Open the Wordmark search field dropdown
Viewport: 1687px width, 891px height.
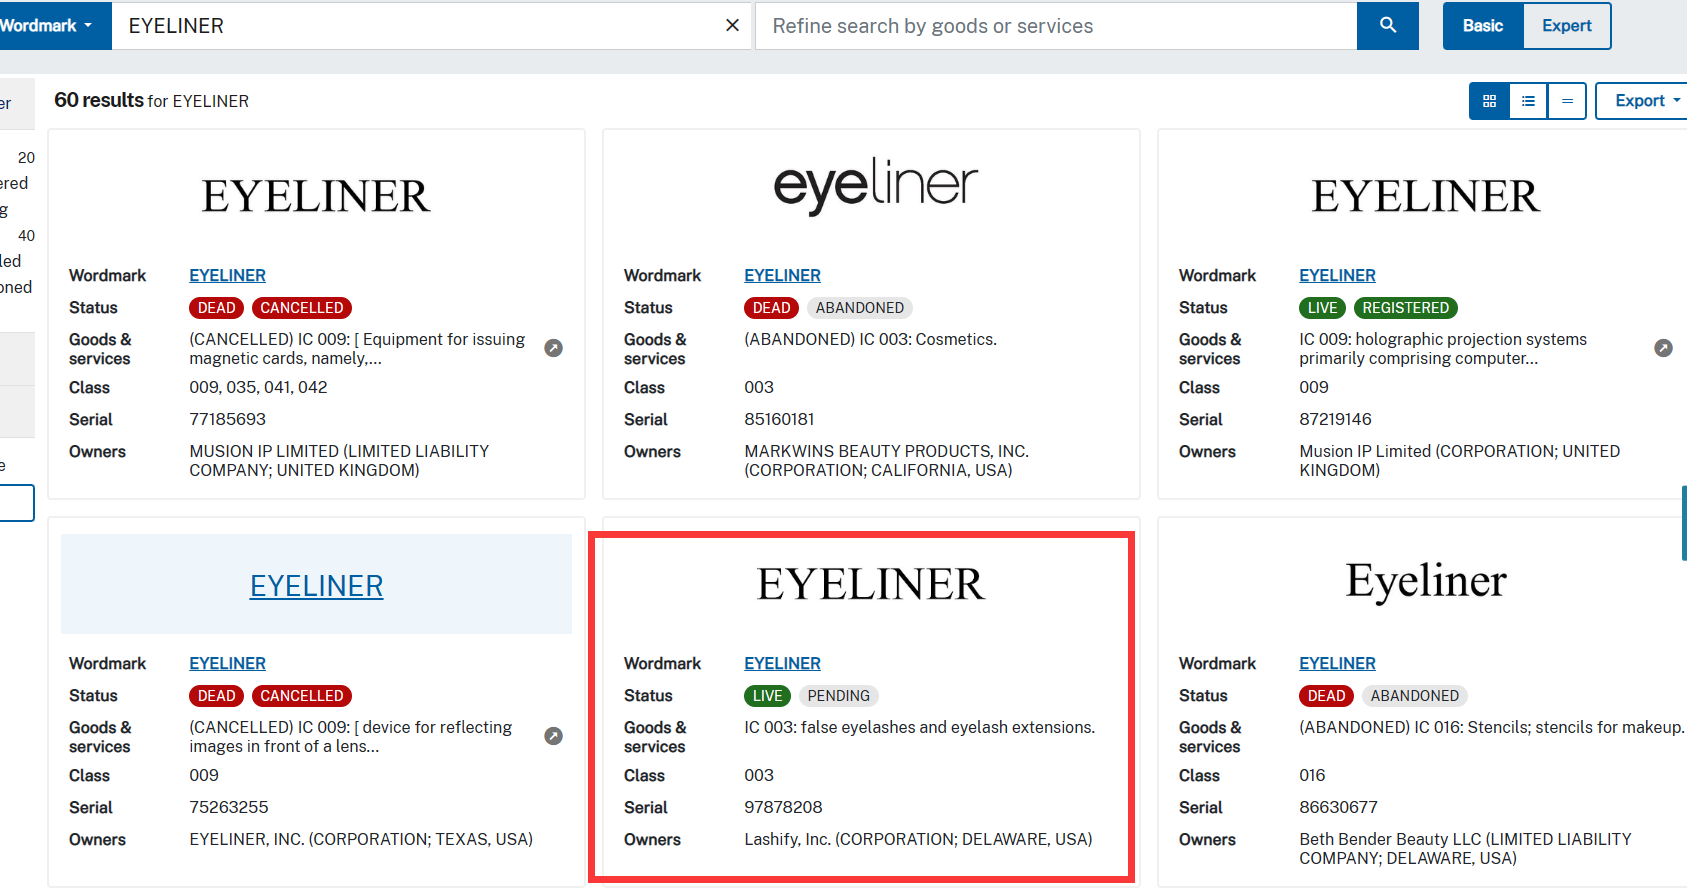[x=50, y=26]
